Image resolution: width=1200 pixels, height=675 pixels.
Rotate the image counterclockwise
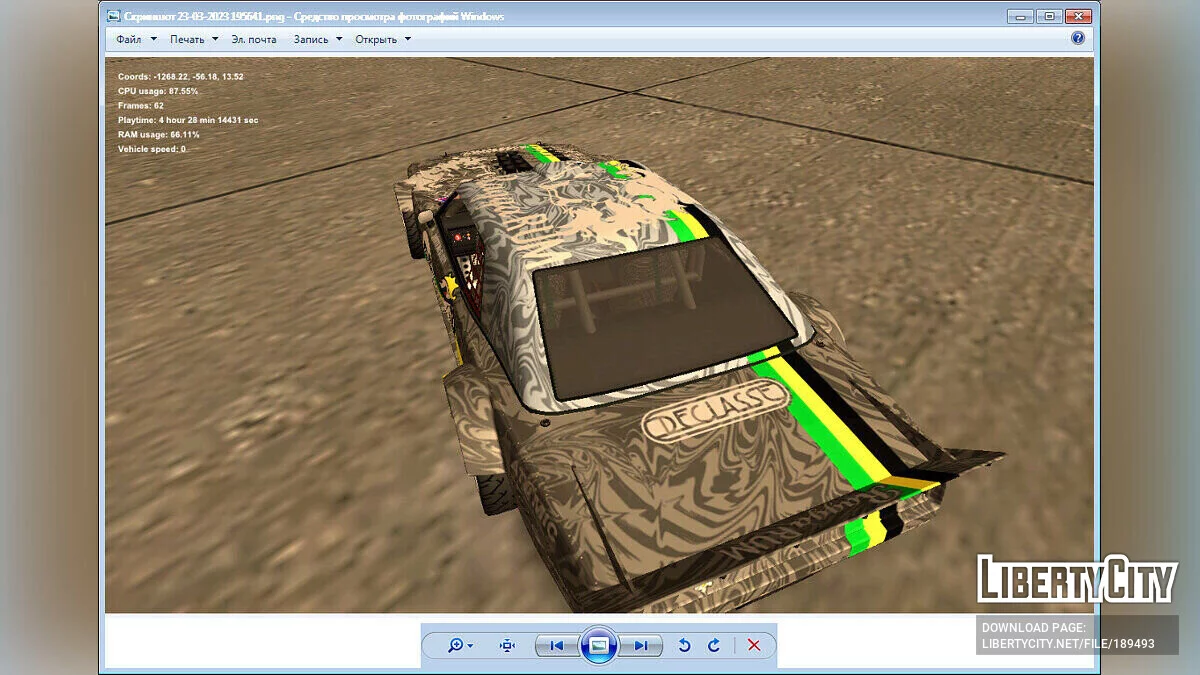684,646
